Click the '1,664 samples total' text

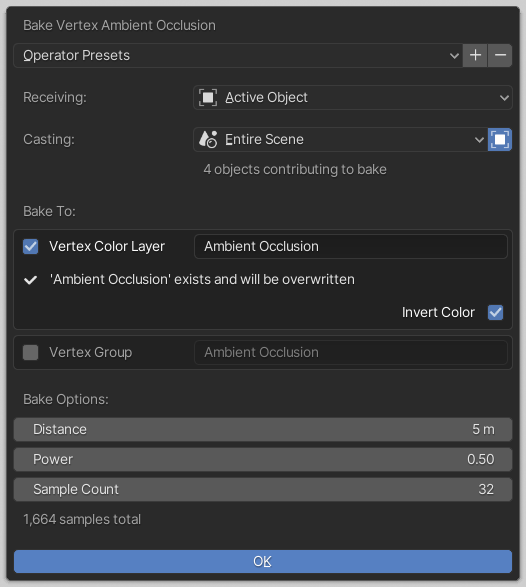(82, 520)
